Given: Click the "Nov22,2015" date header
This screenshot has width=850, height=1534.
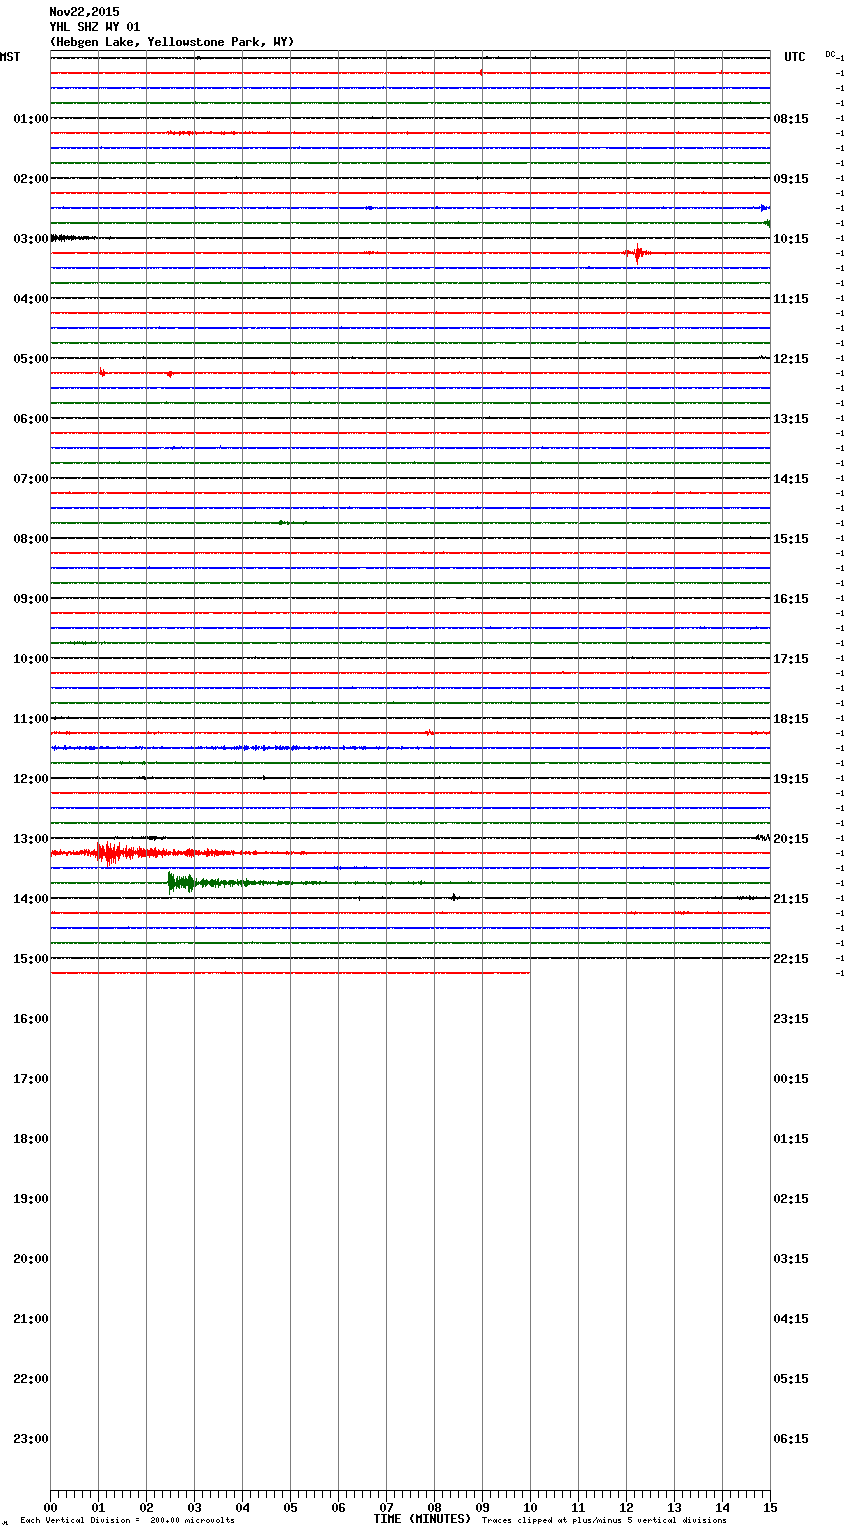Looking at the screenshot, I should [84, 12].
